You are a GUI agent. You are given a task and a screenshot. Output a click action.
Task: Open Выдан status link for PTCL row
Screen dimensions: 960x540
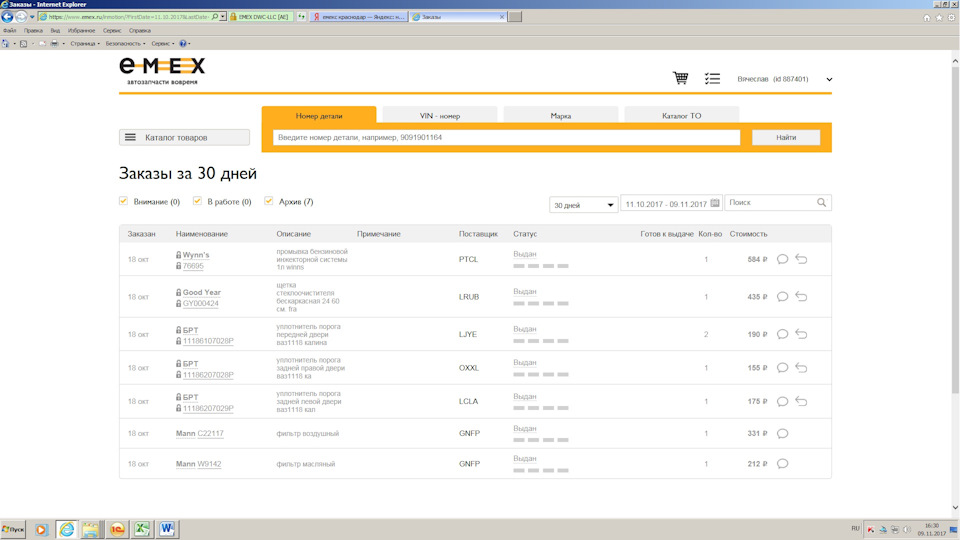[x=525, y=253]
